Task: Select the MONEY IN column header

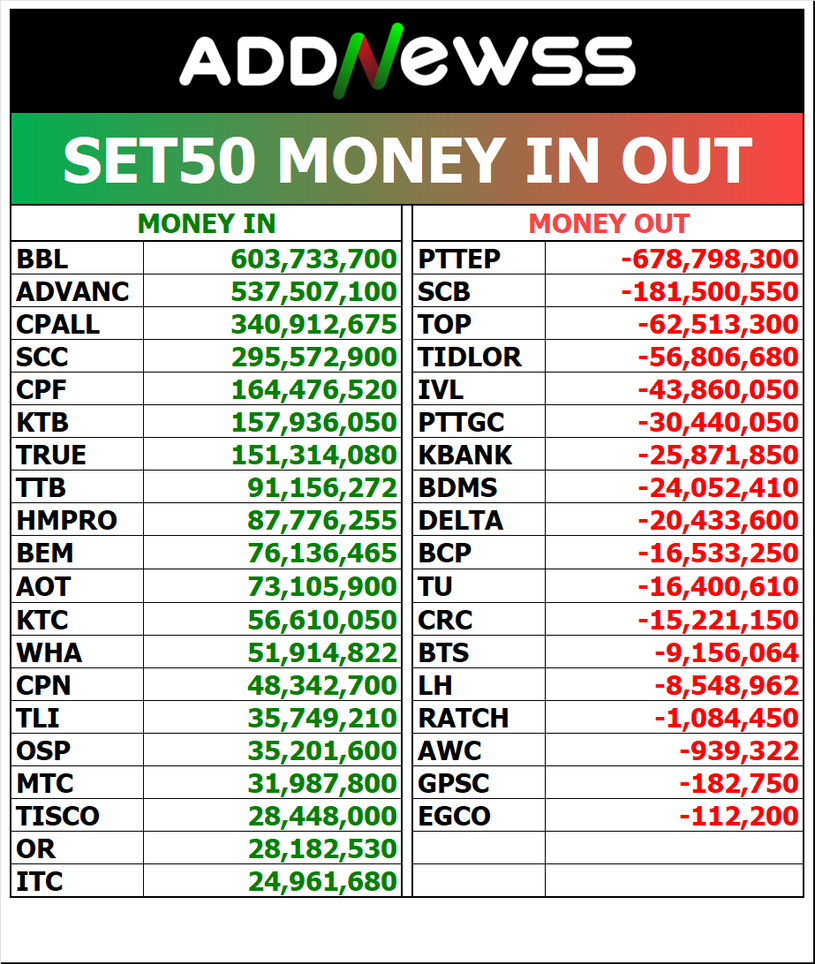Action: [x=206, y=224]
